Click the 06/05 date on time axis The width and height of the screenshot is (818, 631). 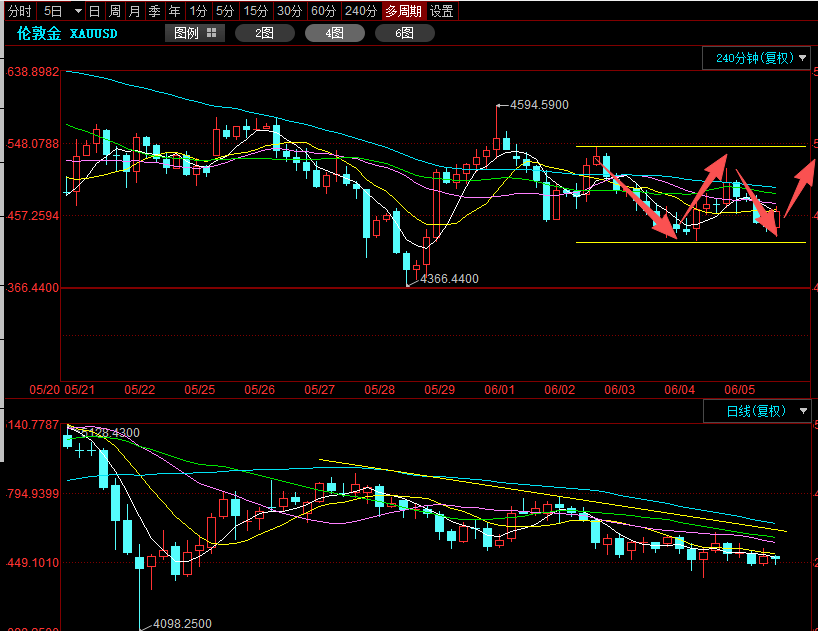click(x=739, y=390)
